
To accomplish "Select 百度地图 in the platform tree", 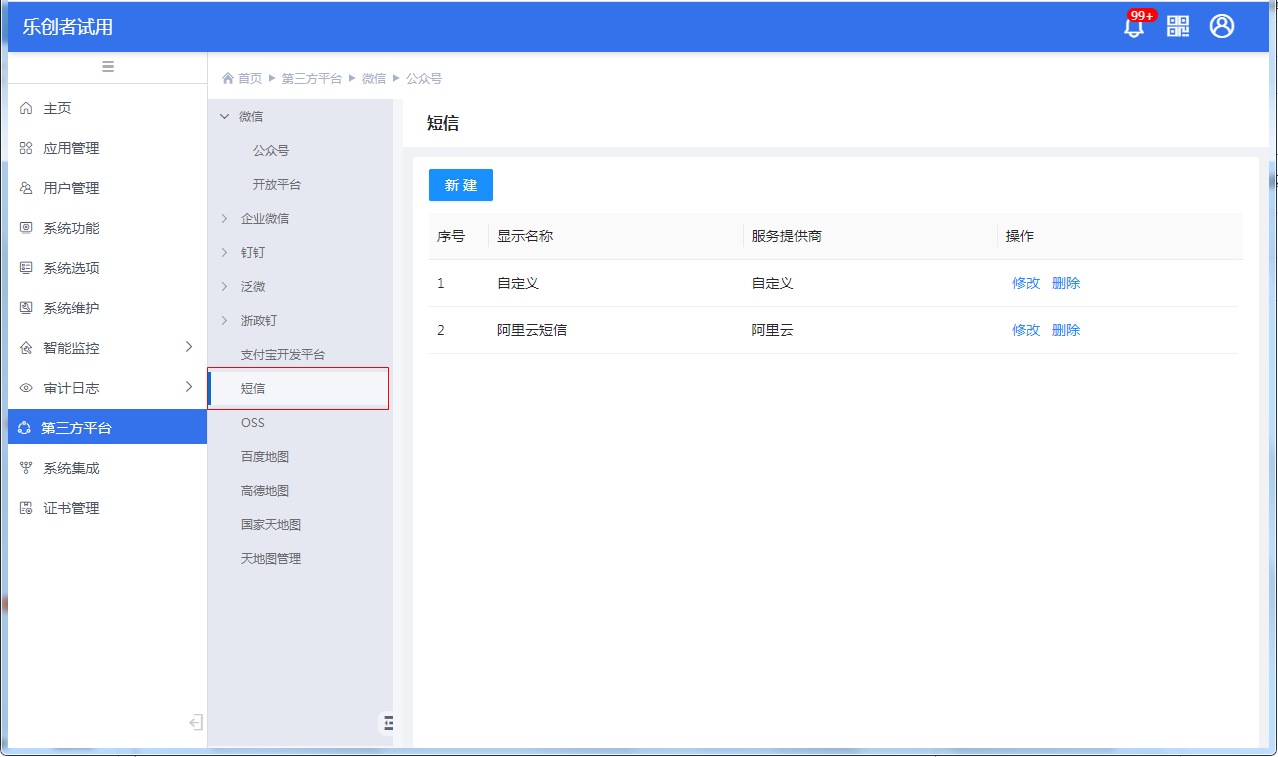I will 264,457.
